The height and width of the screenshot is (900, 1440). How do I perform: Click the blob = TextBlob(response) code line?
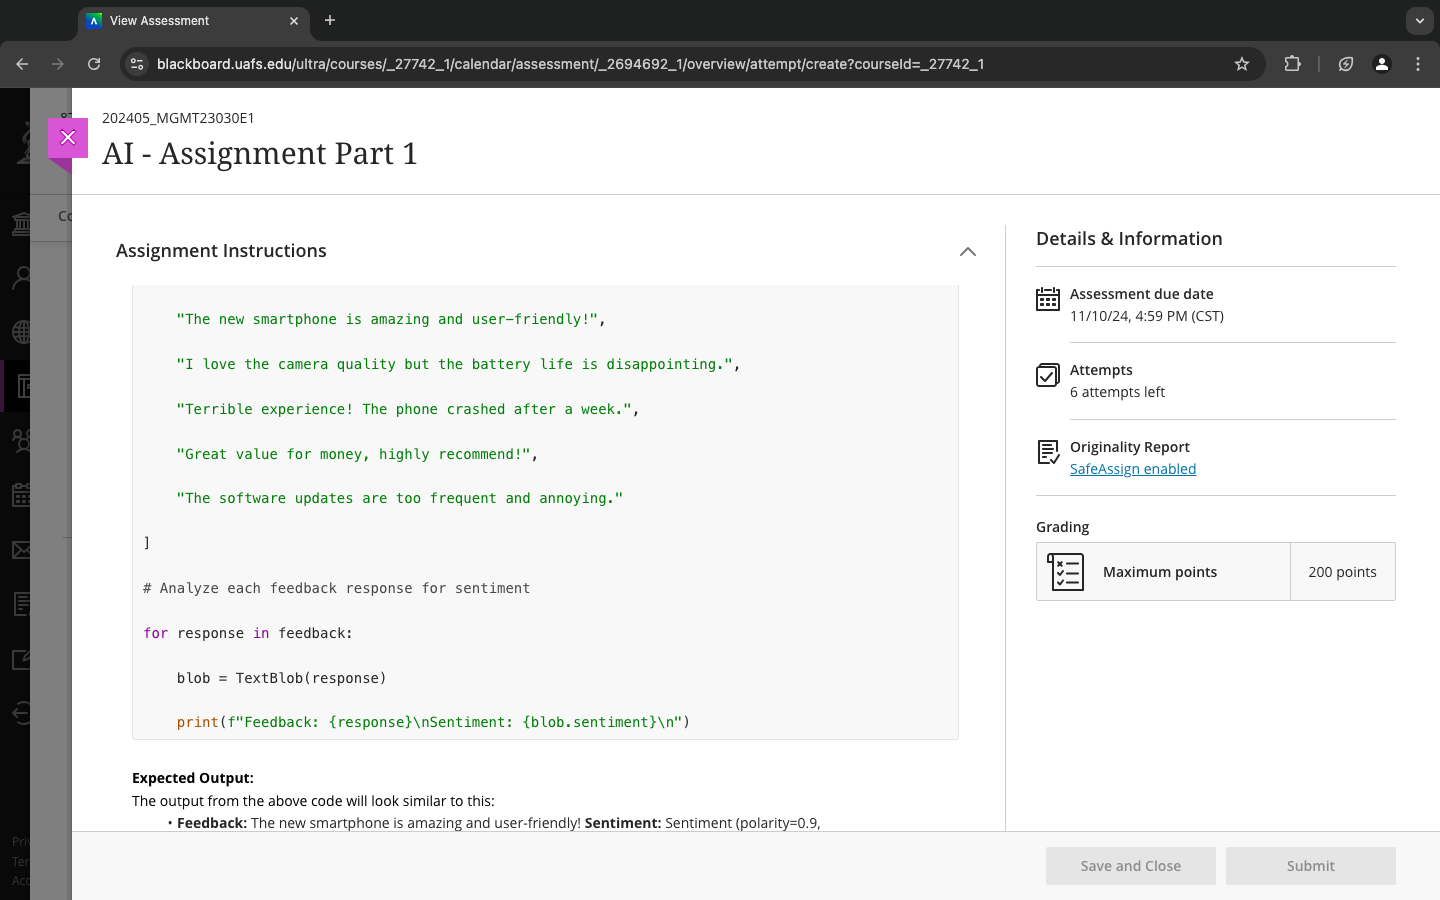[x=282, y=678]
